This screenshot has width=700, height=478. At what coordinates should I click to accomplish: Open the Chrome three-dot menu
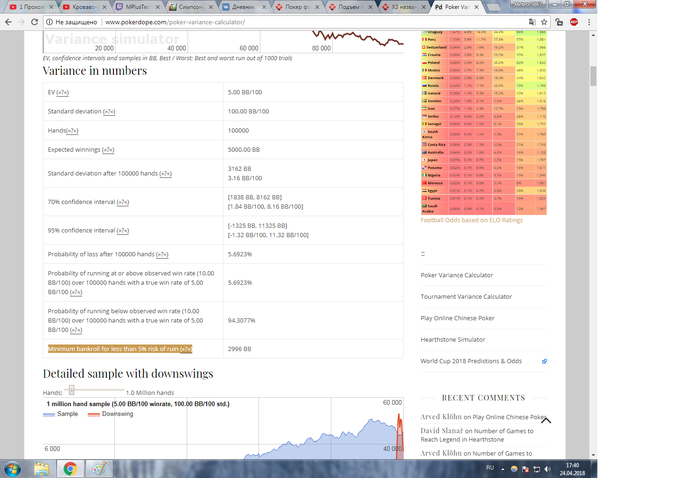[x=589, y=22]
